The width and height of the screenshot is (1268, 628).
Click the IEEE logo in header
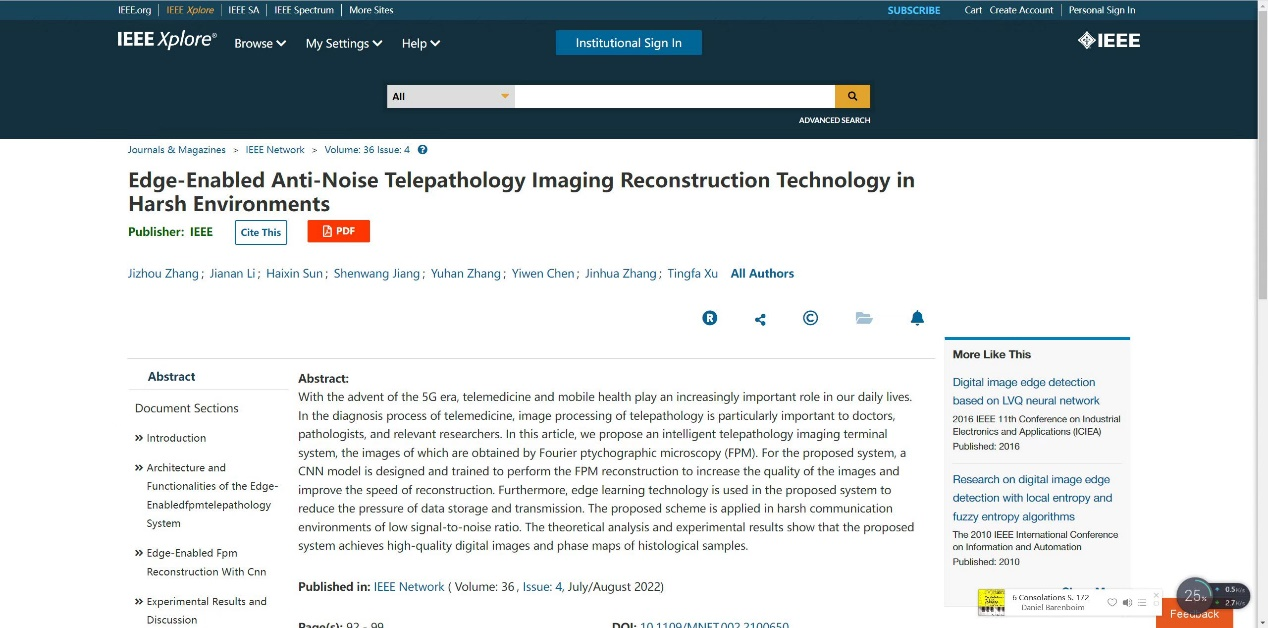1108,41
